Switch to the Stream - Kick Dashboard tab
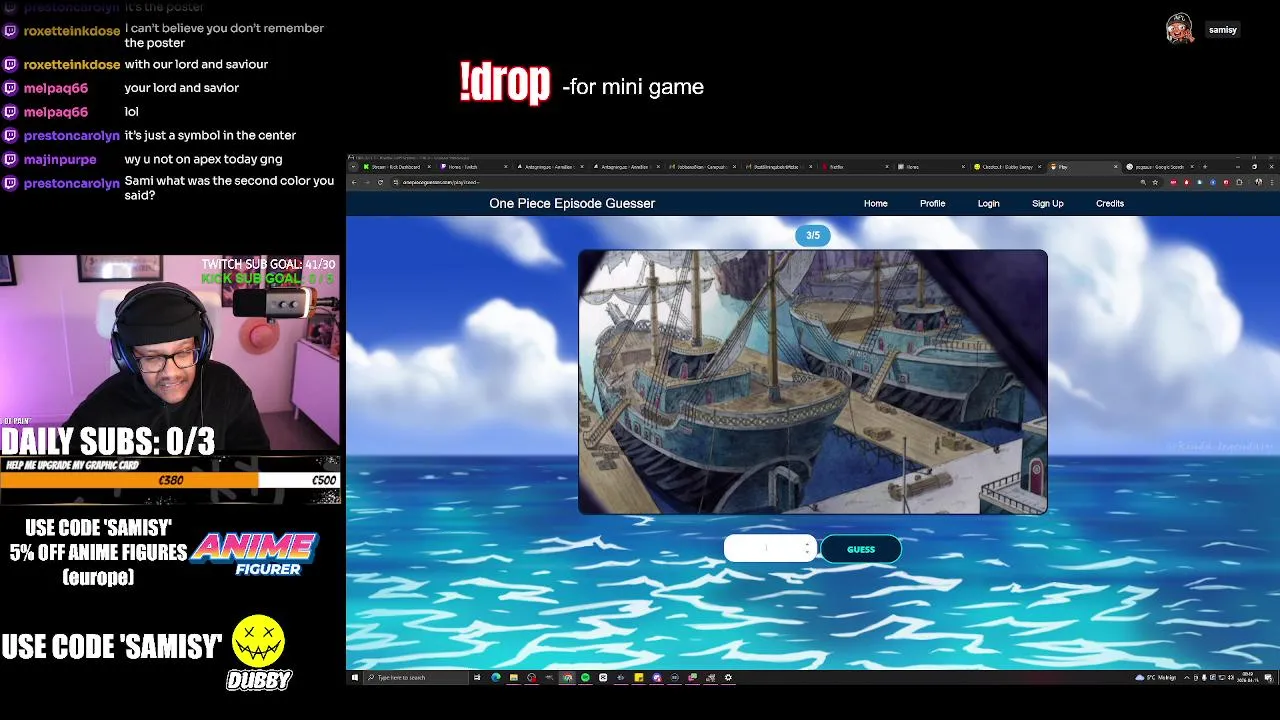This screenshot has width=1280, height=720. click(x=397, y=167)
